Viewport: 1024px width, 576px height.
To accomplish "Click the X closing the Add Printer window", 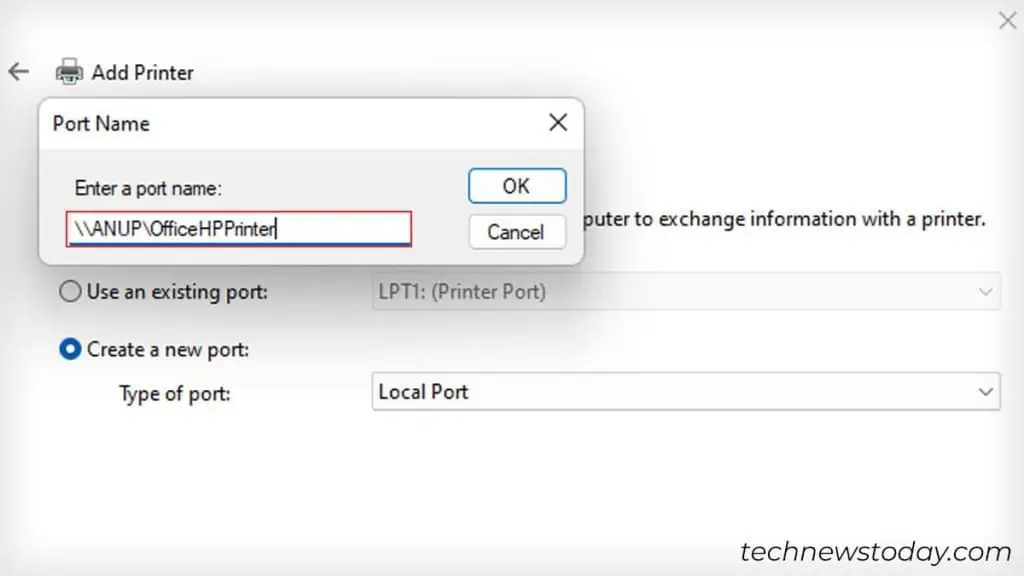I will [x=1007, y=20].
